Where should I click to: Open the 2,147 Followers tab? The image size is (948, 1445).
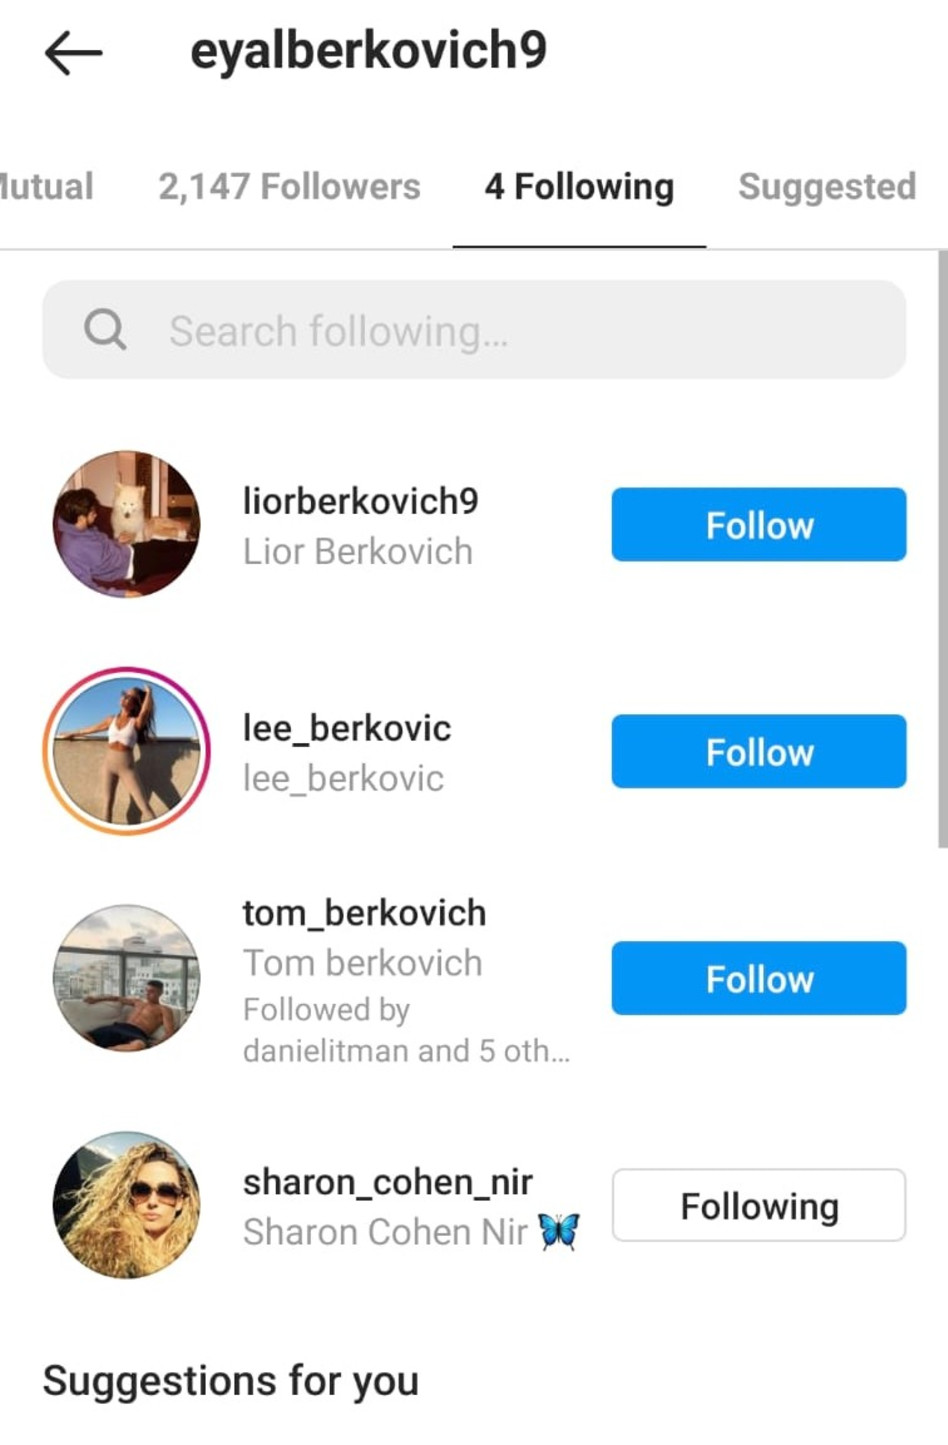[289, 187]
